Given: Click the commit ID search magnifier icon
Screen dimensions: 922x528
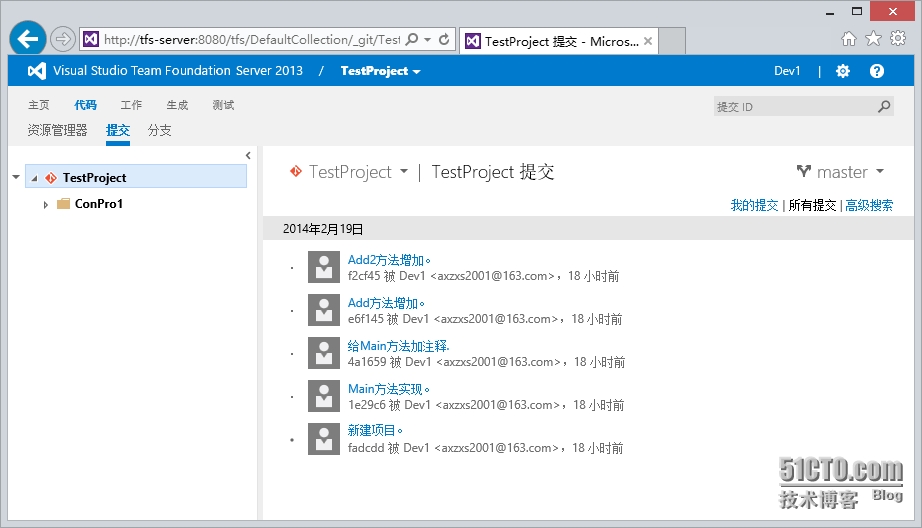Looking at the screenshot, I should tap(884, 106).
